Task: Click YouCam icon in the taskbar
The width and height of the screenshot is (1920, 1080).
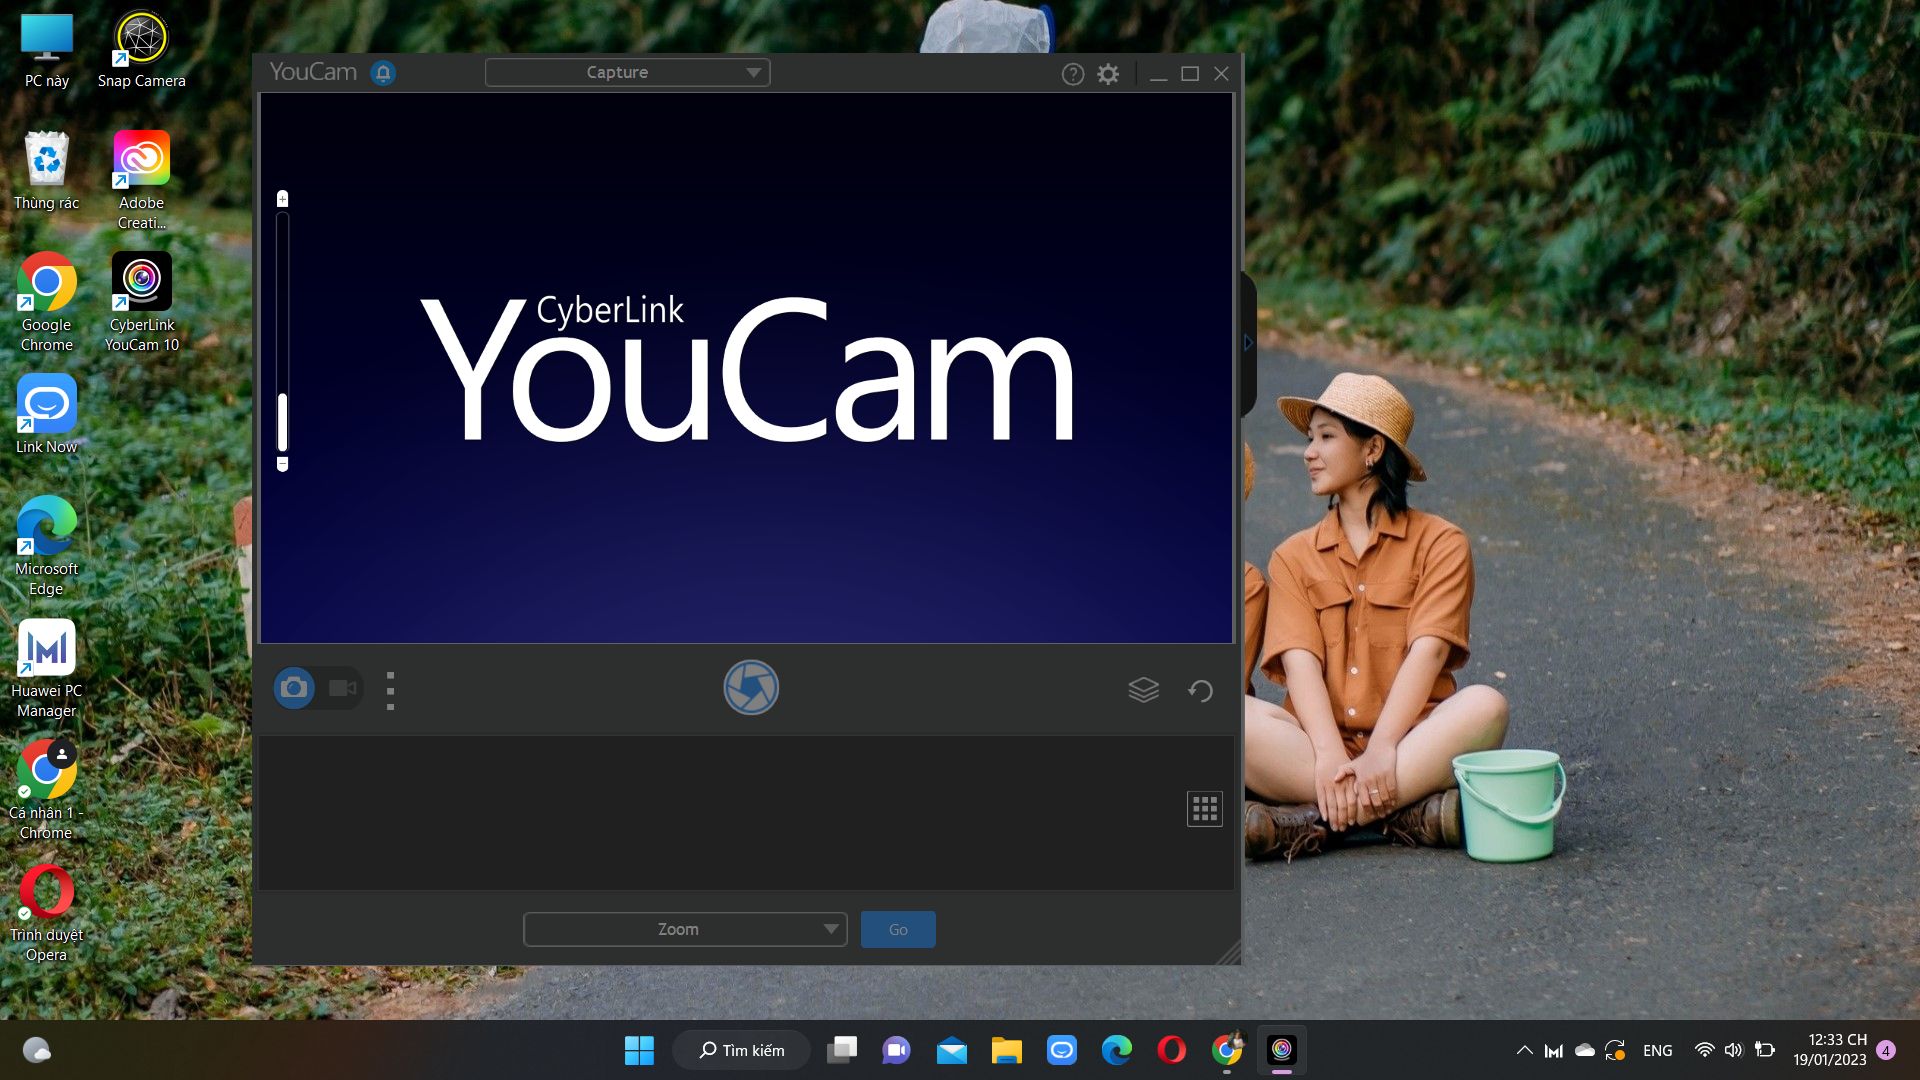Action: [1282, 1050]
